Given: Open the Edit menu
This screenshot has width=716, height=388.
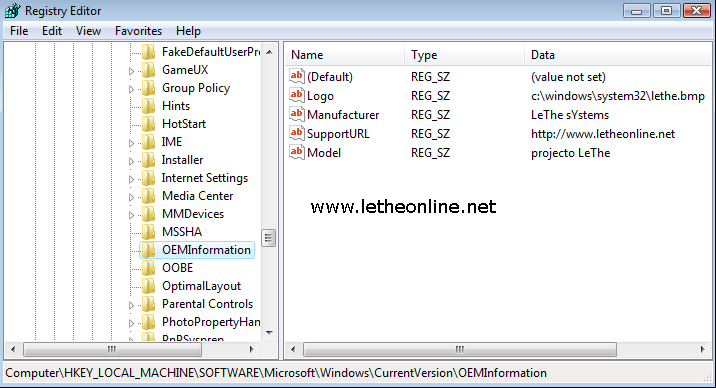Looking at the screenshot, I should point(52,31).
